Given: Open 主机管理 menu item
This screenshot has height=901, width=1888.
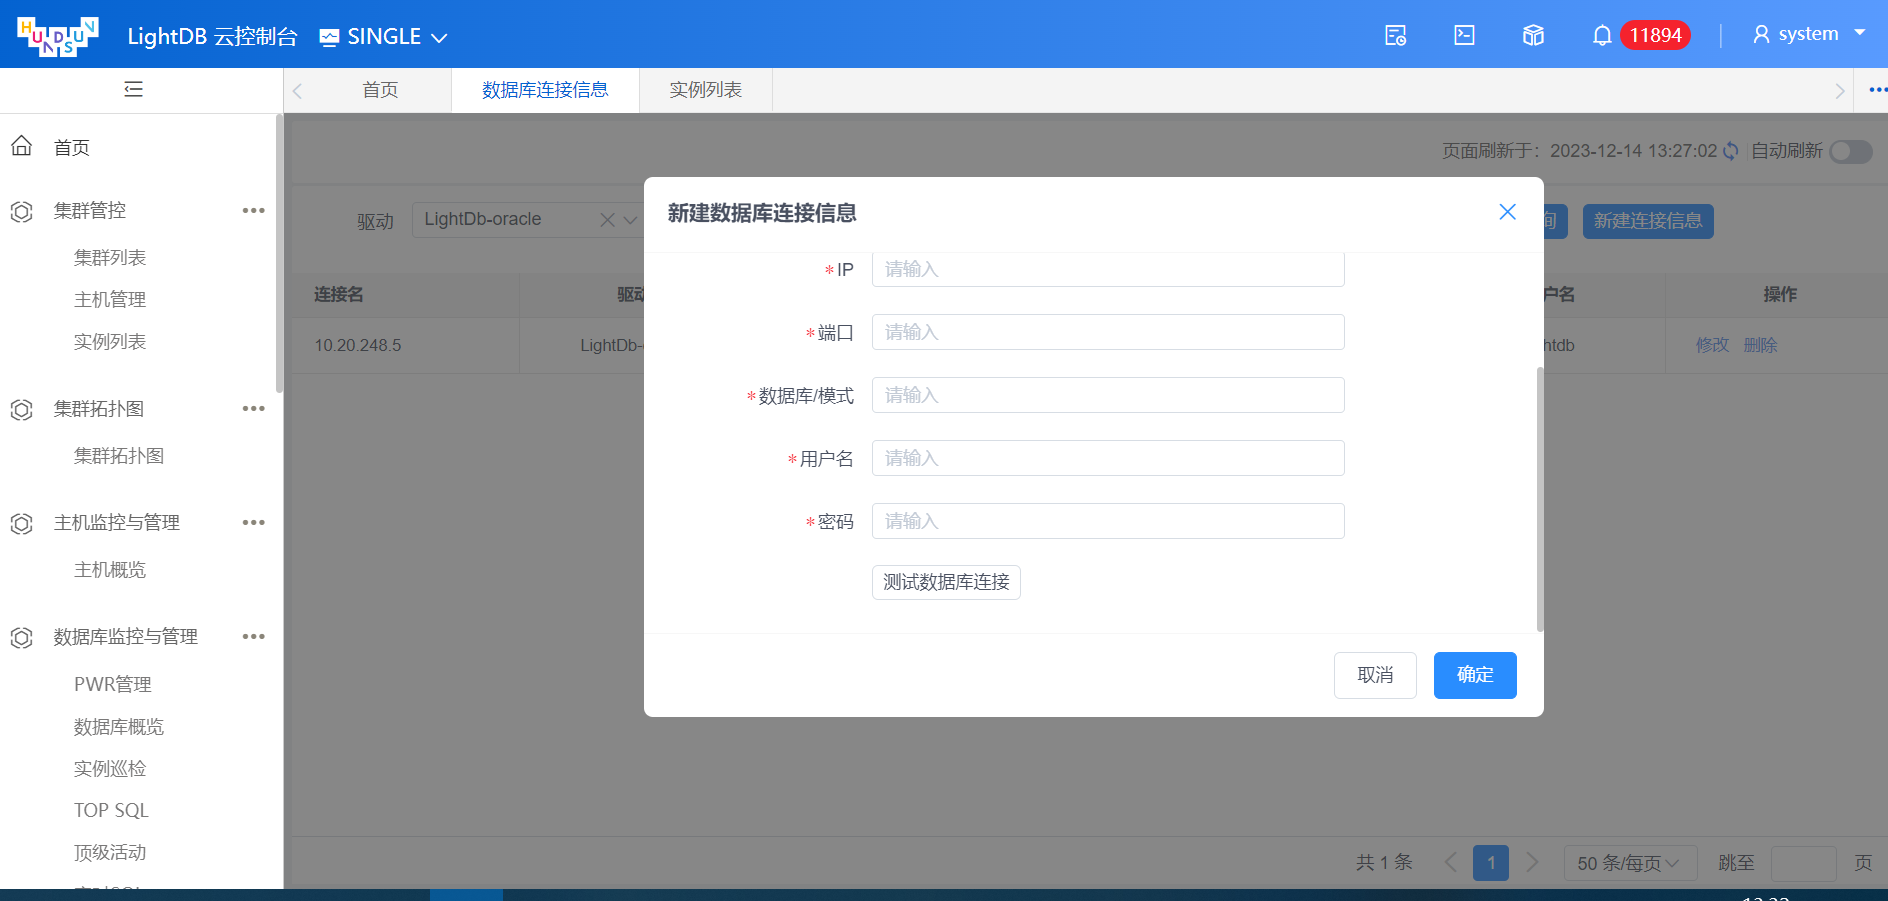Looking at the screenshot, I should click(x=110, y=300).
